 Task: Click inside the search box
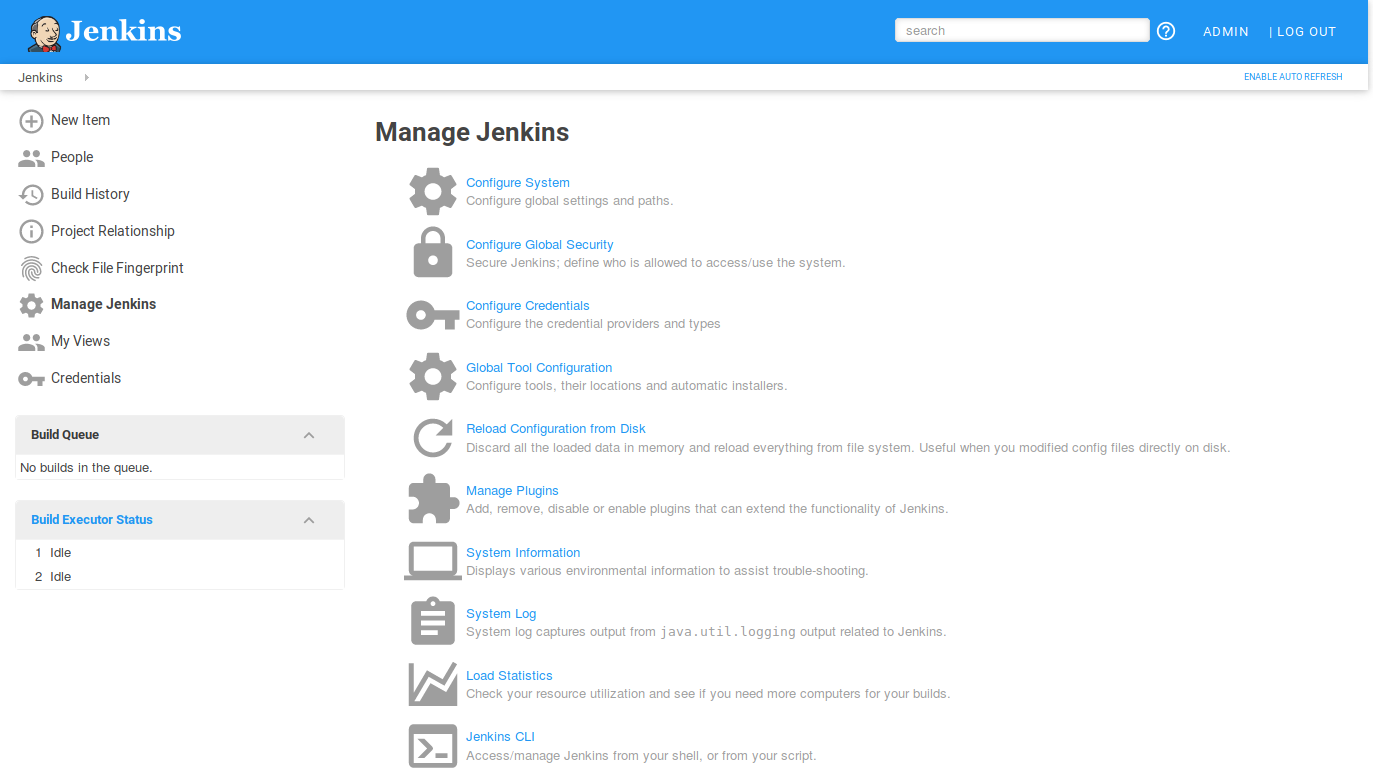point(1021,29)
